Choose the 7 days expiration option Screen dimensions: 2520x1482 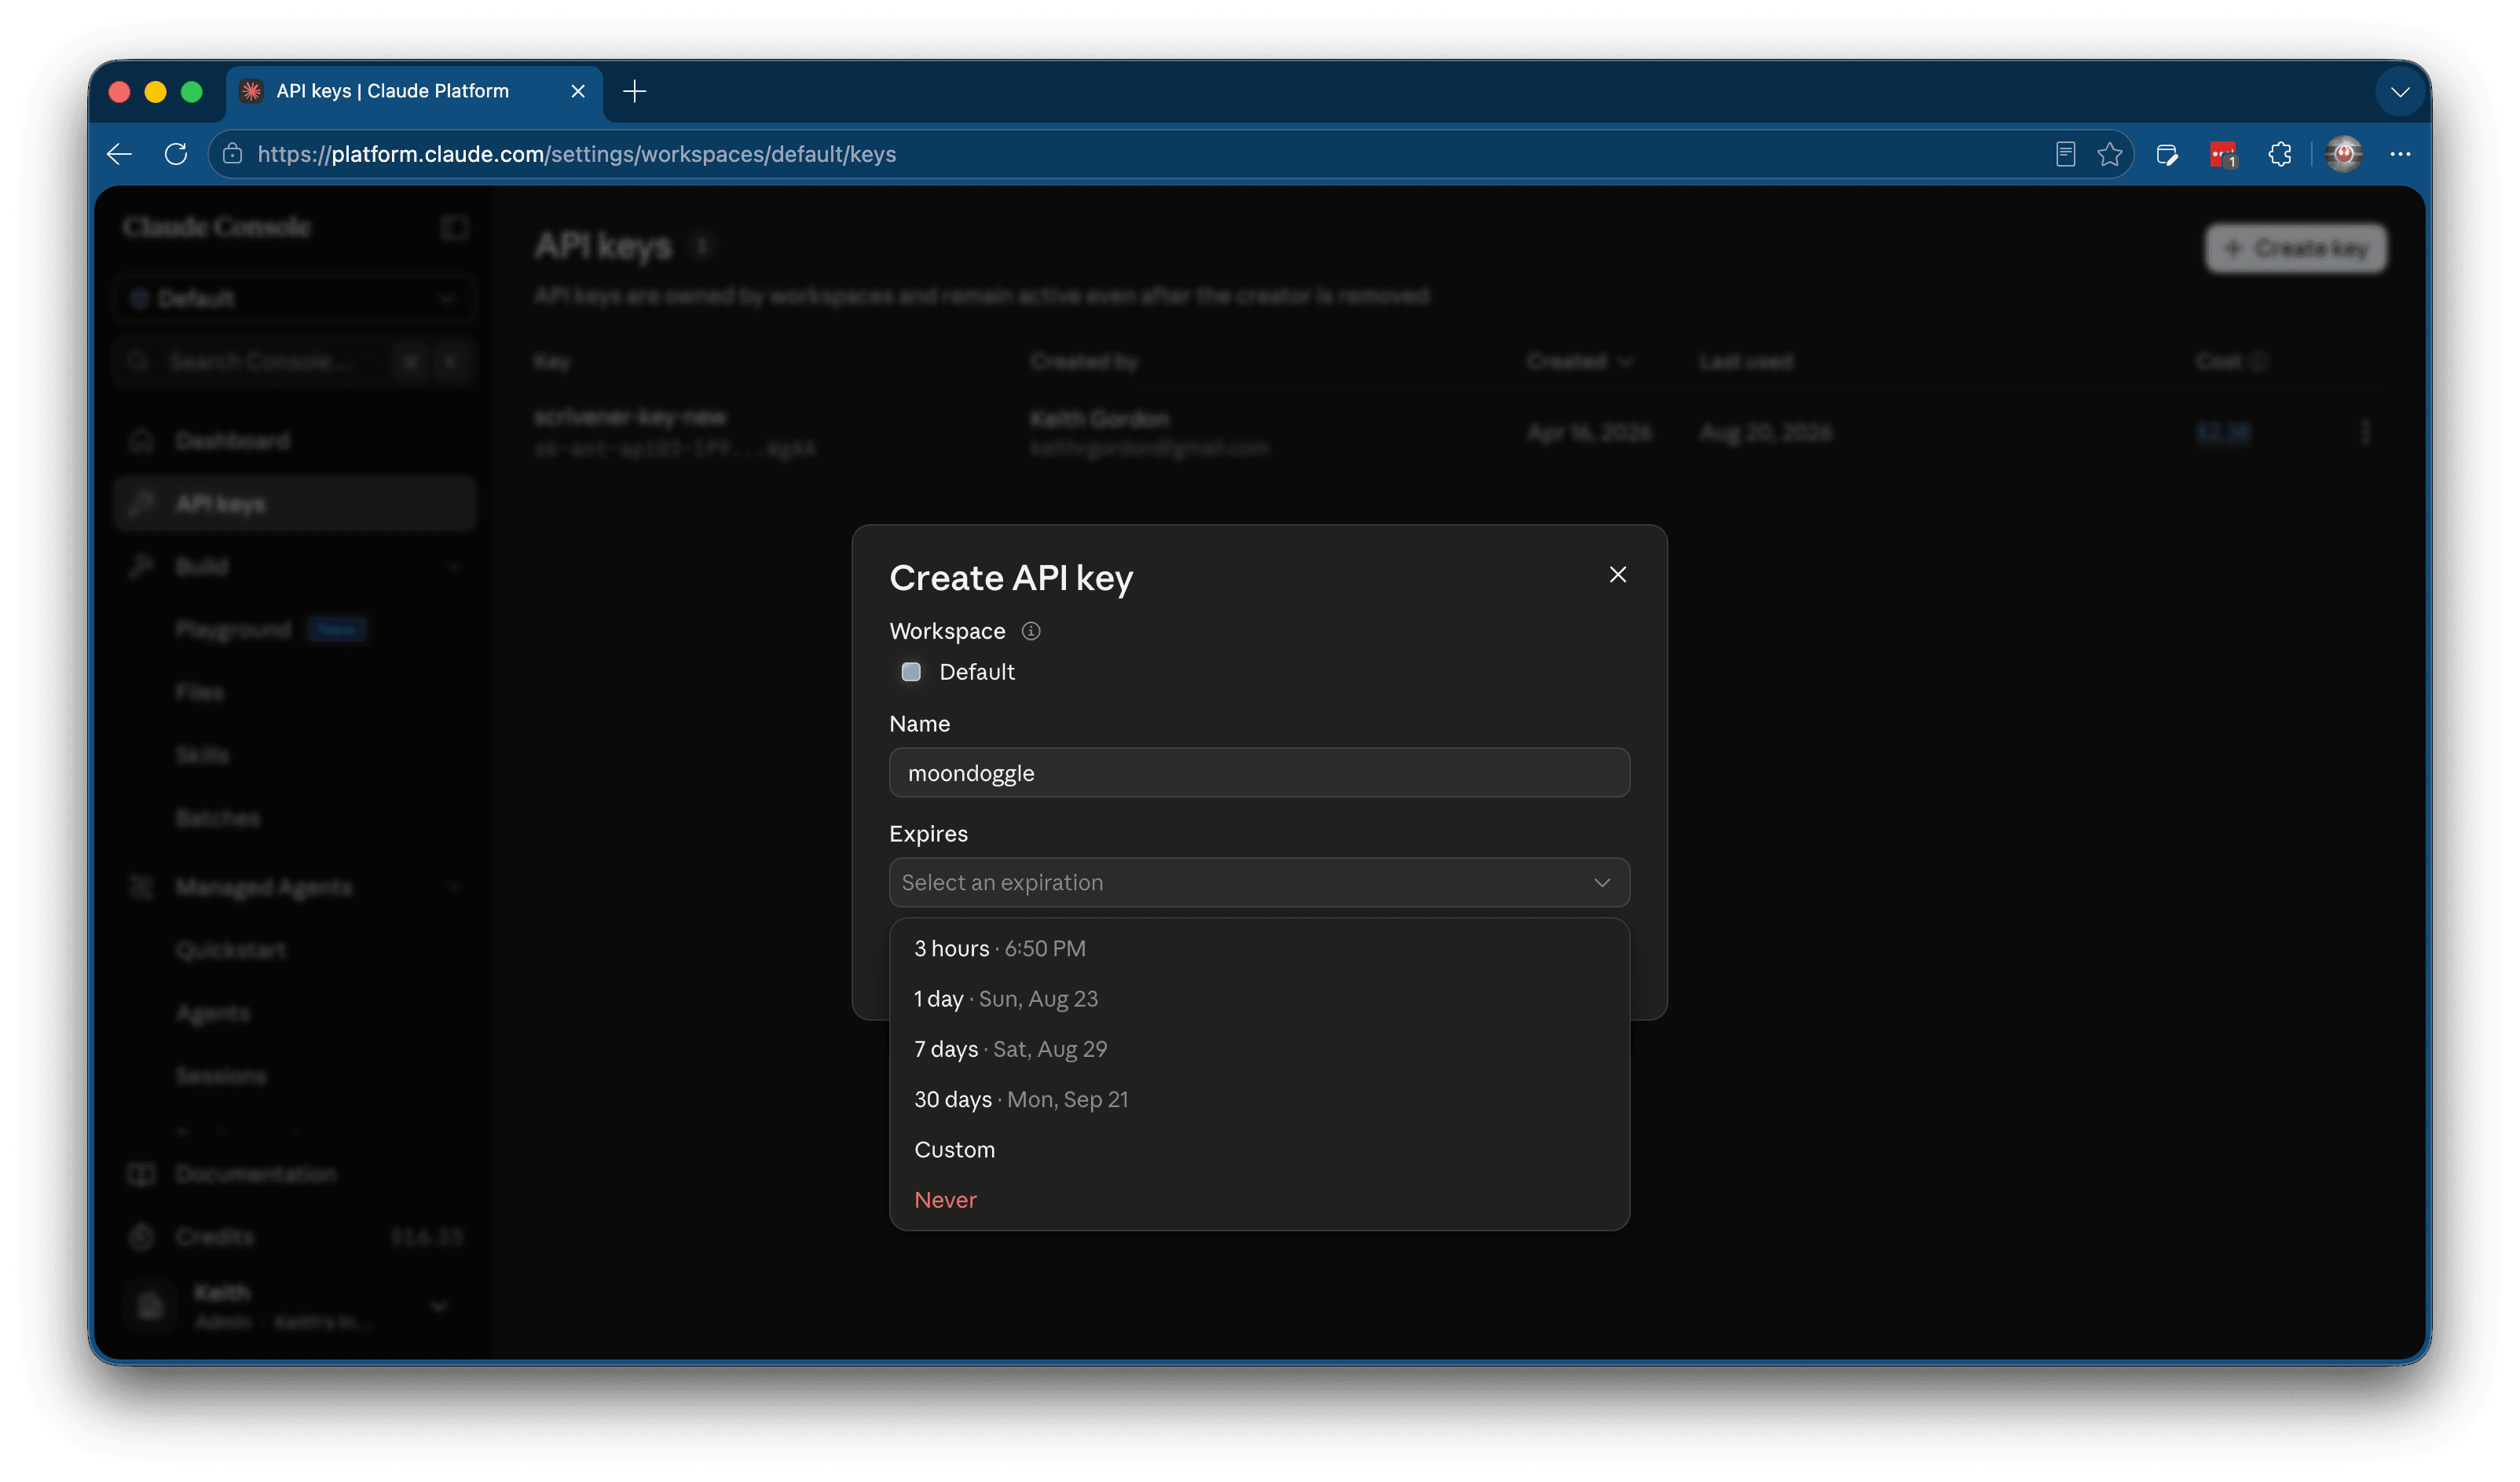[x=1259, y=1049]
